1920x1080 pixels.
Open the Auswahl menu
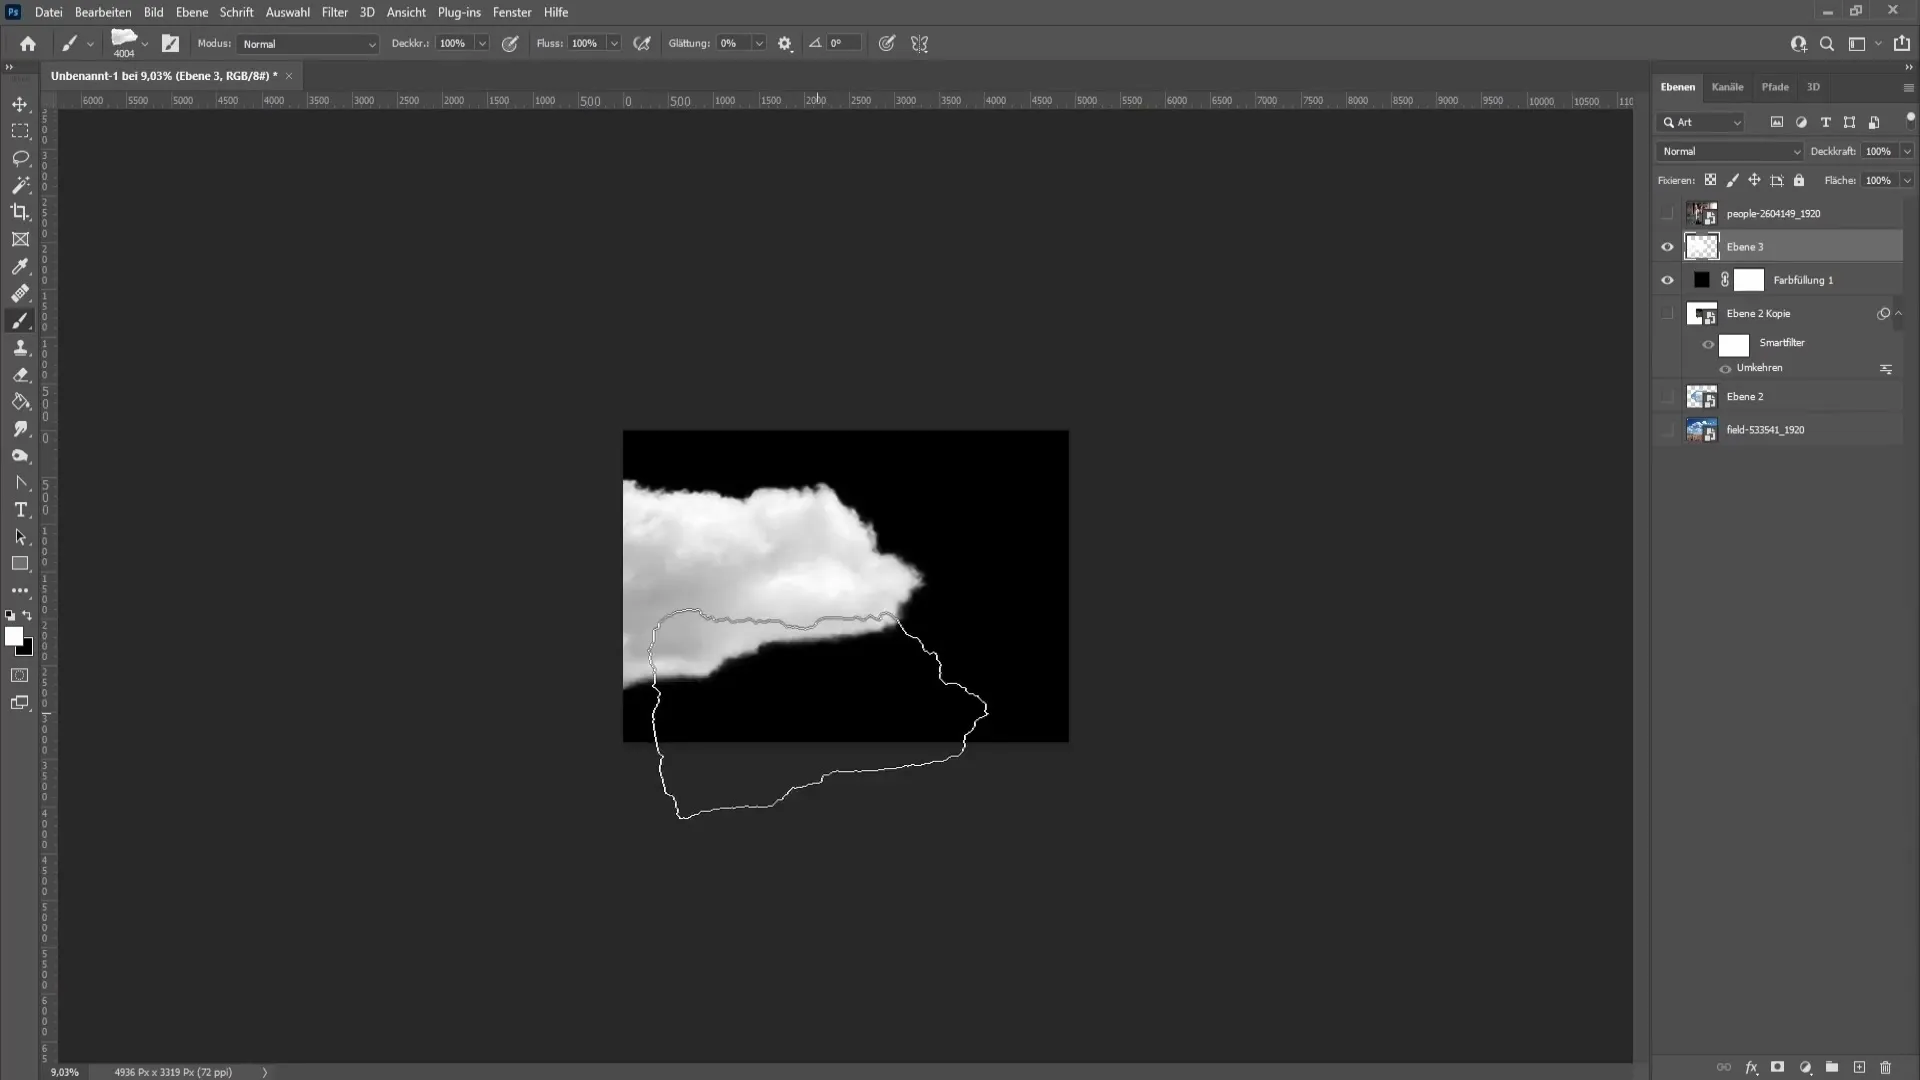click(287, 12)
